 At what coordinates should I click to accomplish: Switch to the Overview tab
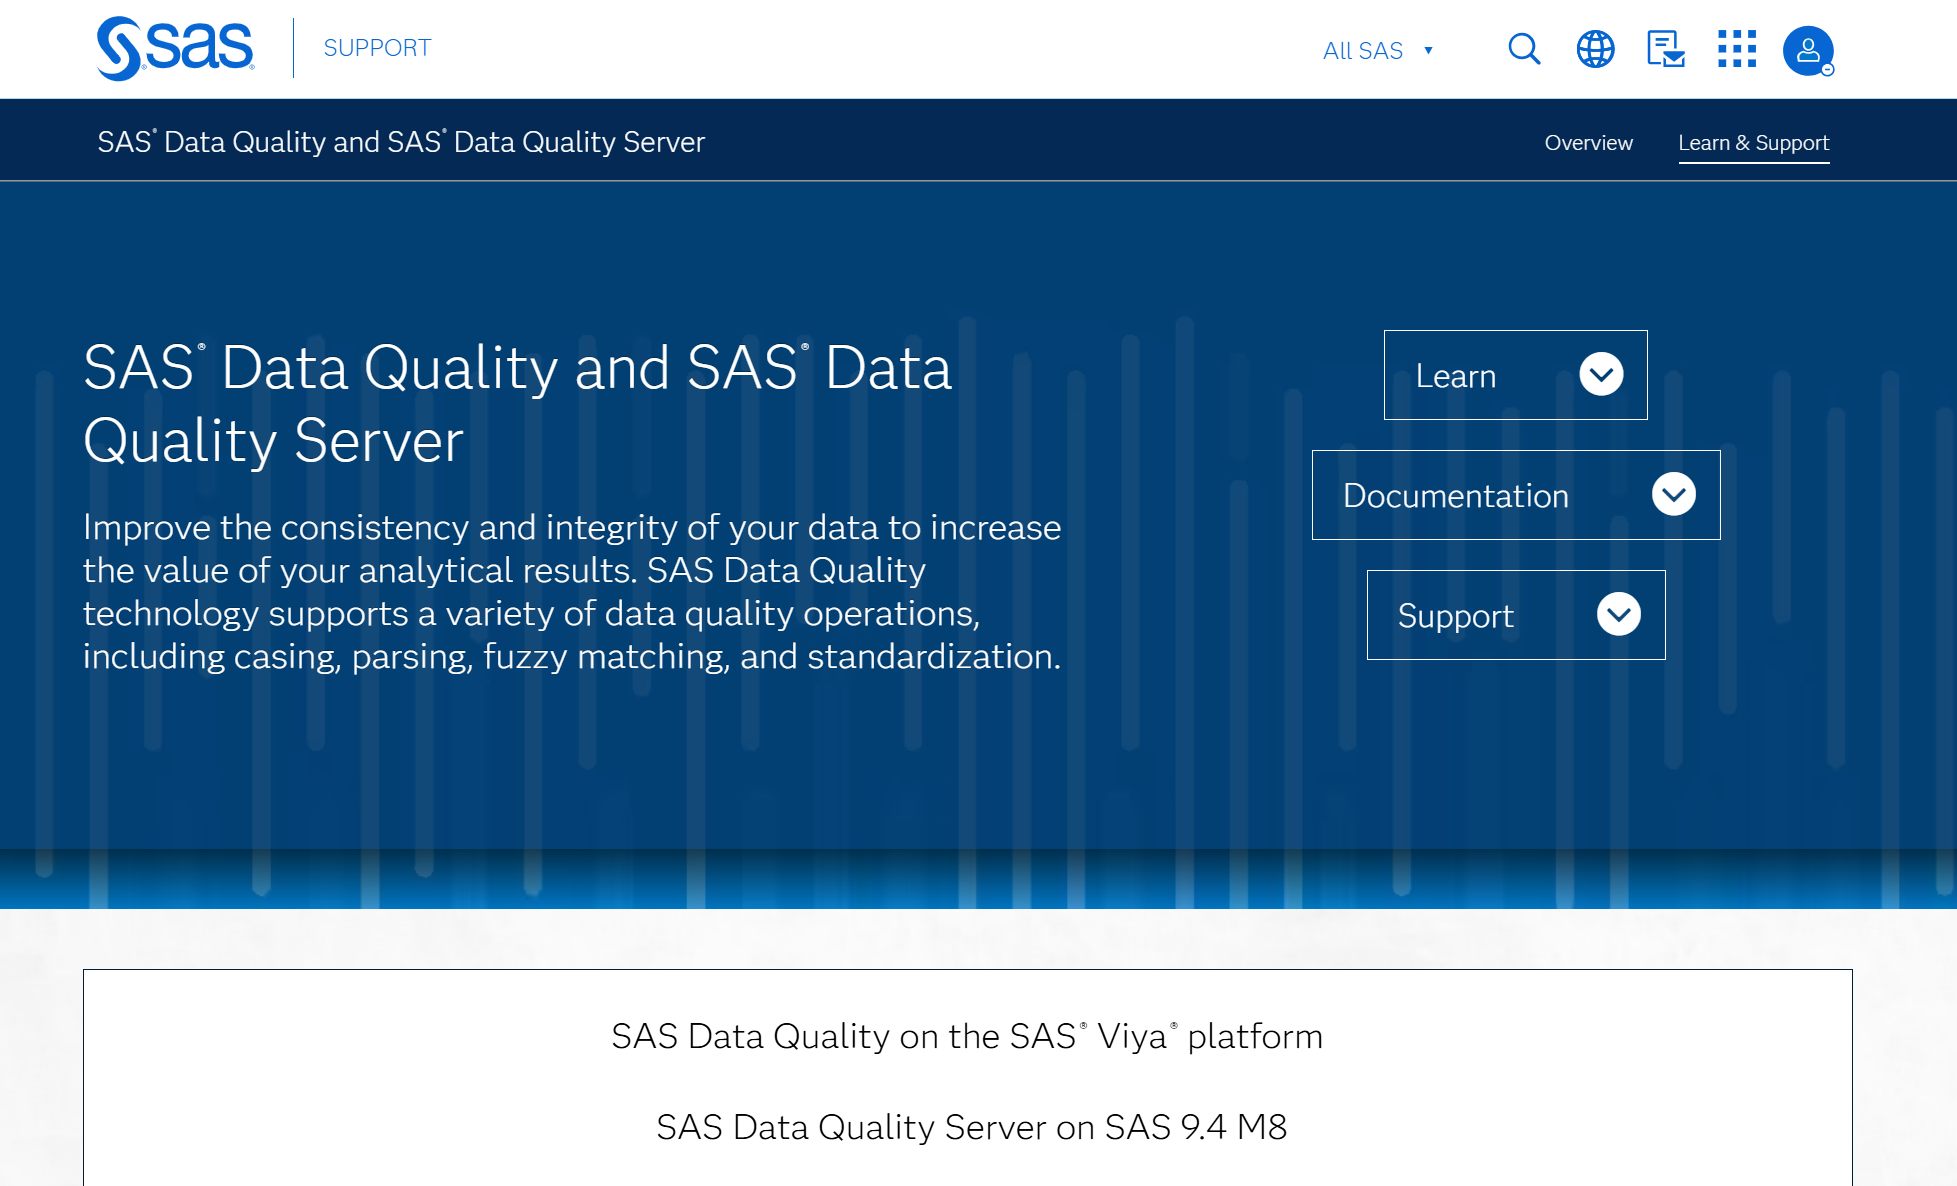1588,143
